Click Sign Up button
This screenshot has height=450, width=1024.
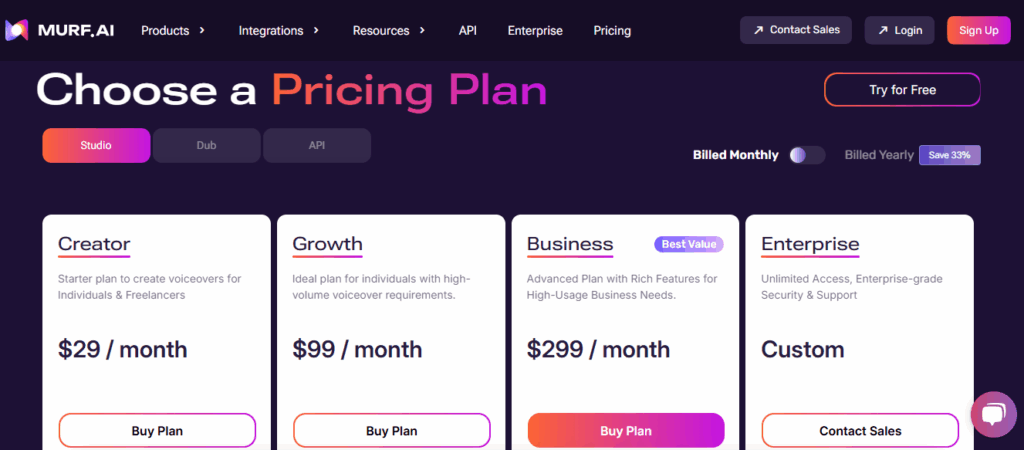(x=978, y=30)
